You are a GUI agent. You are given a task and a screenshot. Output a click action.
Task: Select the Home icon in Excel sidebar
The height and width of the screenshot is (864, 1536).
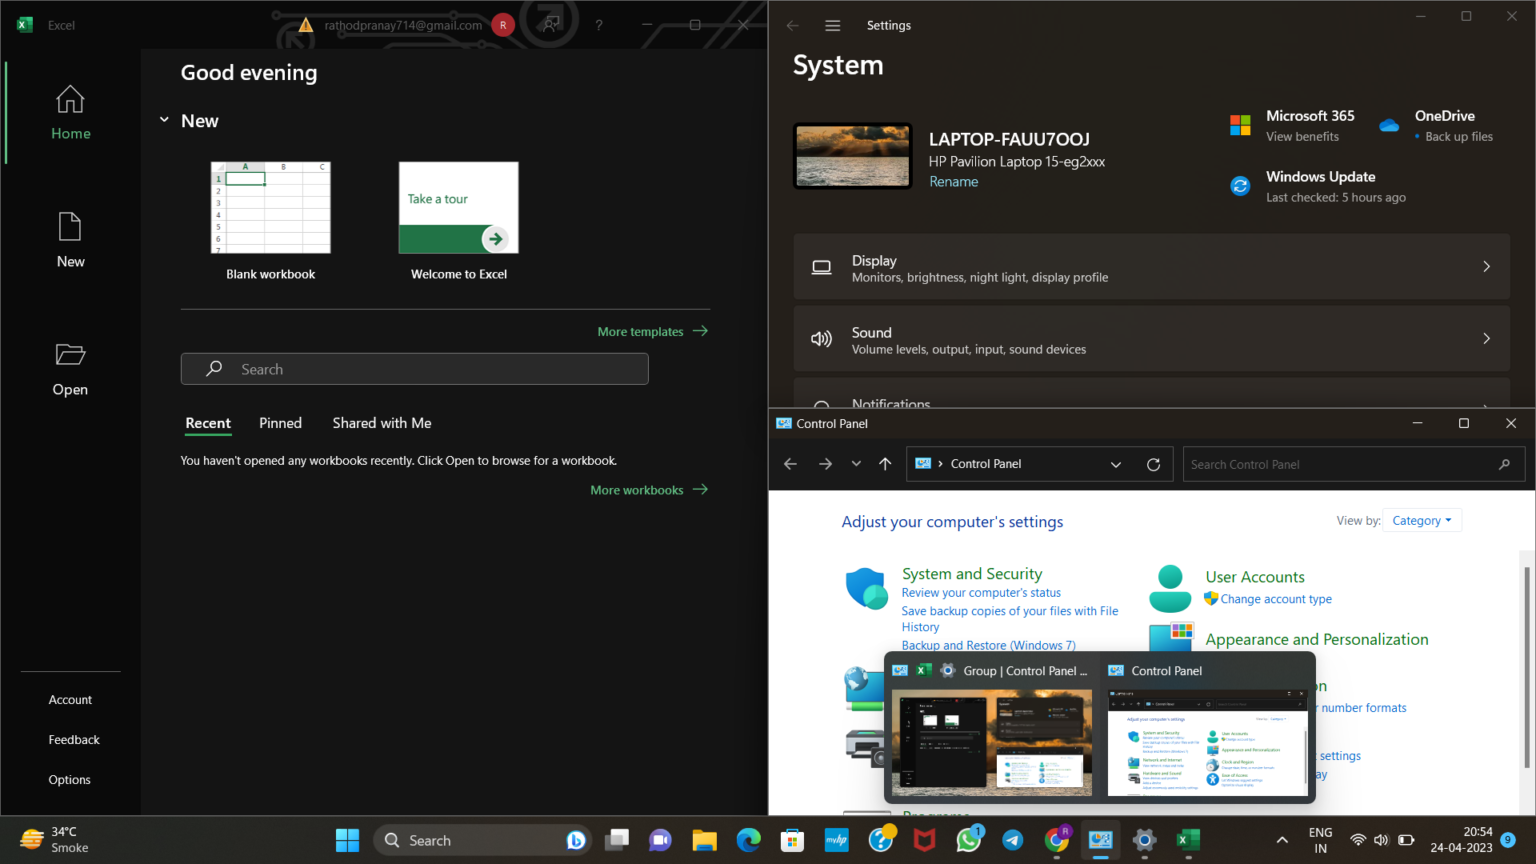70,100
